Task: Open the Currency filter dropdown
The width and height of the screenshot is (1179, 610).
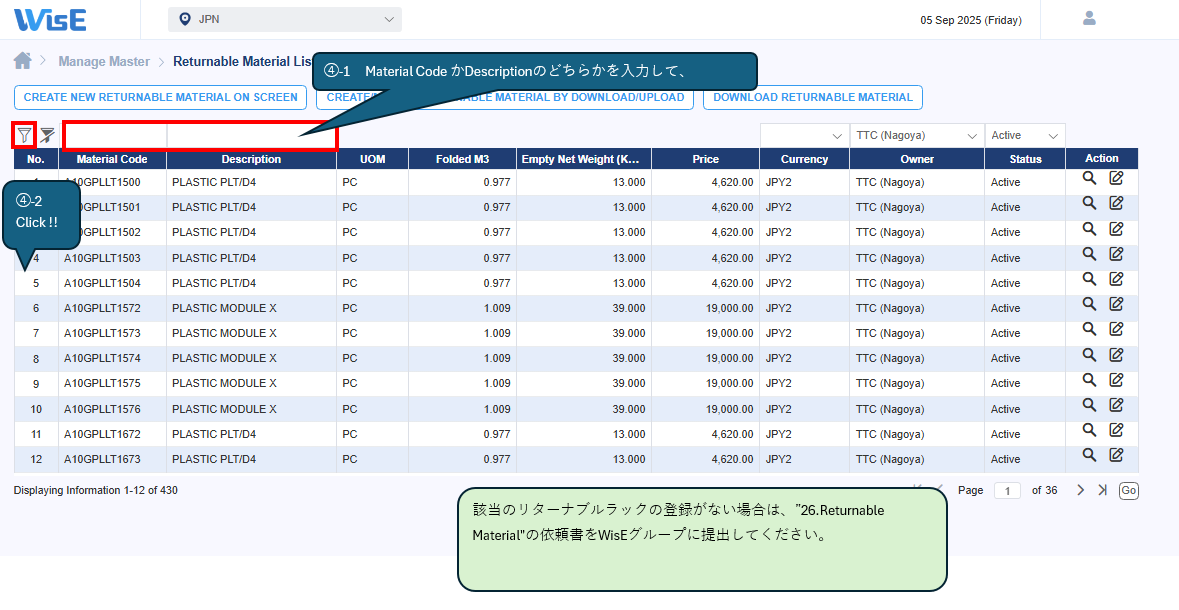Action: (804, 135)
